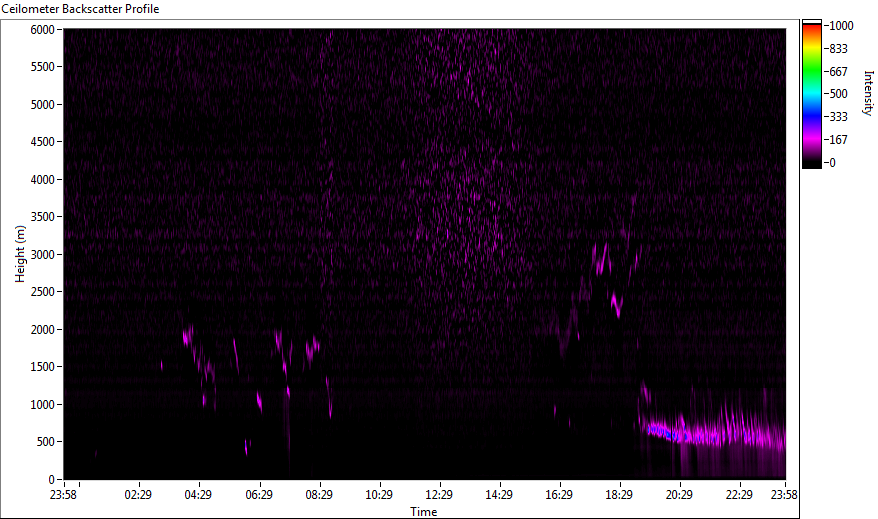Select the 833 intensity scale label
Image resolution: width=878 pixels, height=519 pixels.
[838, 49]
